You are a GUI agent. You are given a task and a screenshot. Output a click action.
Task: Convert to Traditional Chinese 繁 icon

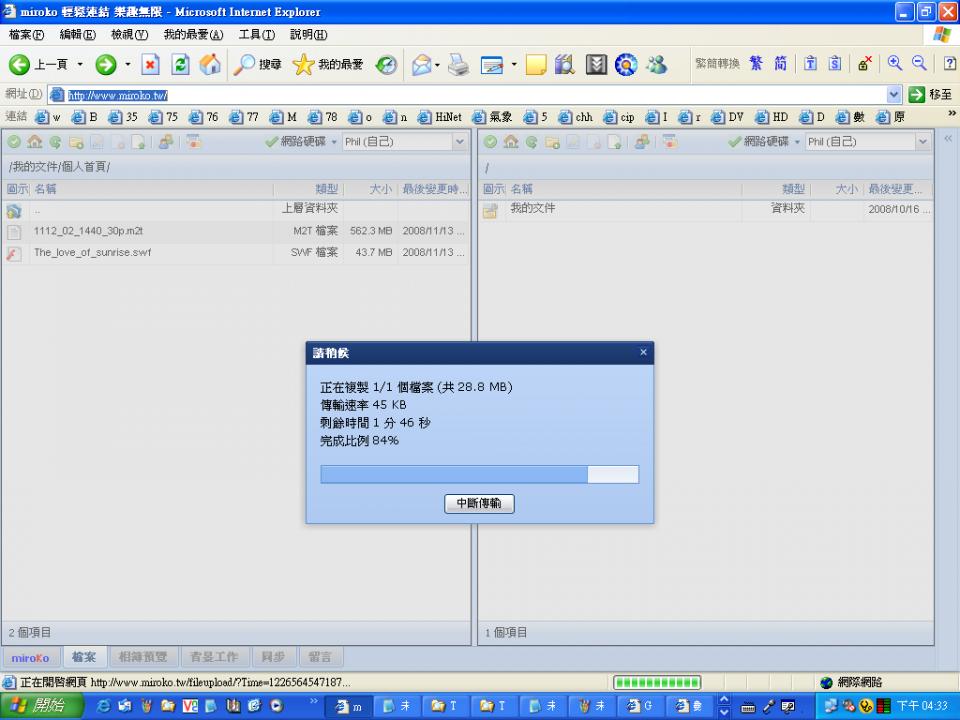tap(756, 63)
